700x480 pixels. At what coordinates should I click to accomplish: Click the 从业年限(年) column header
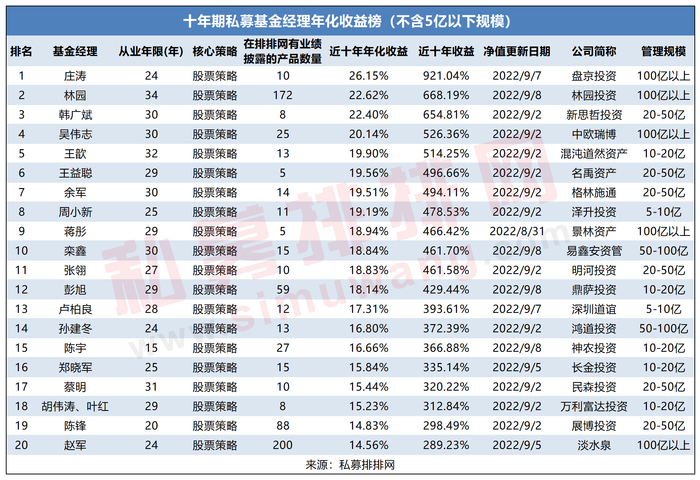(151, 51)
